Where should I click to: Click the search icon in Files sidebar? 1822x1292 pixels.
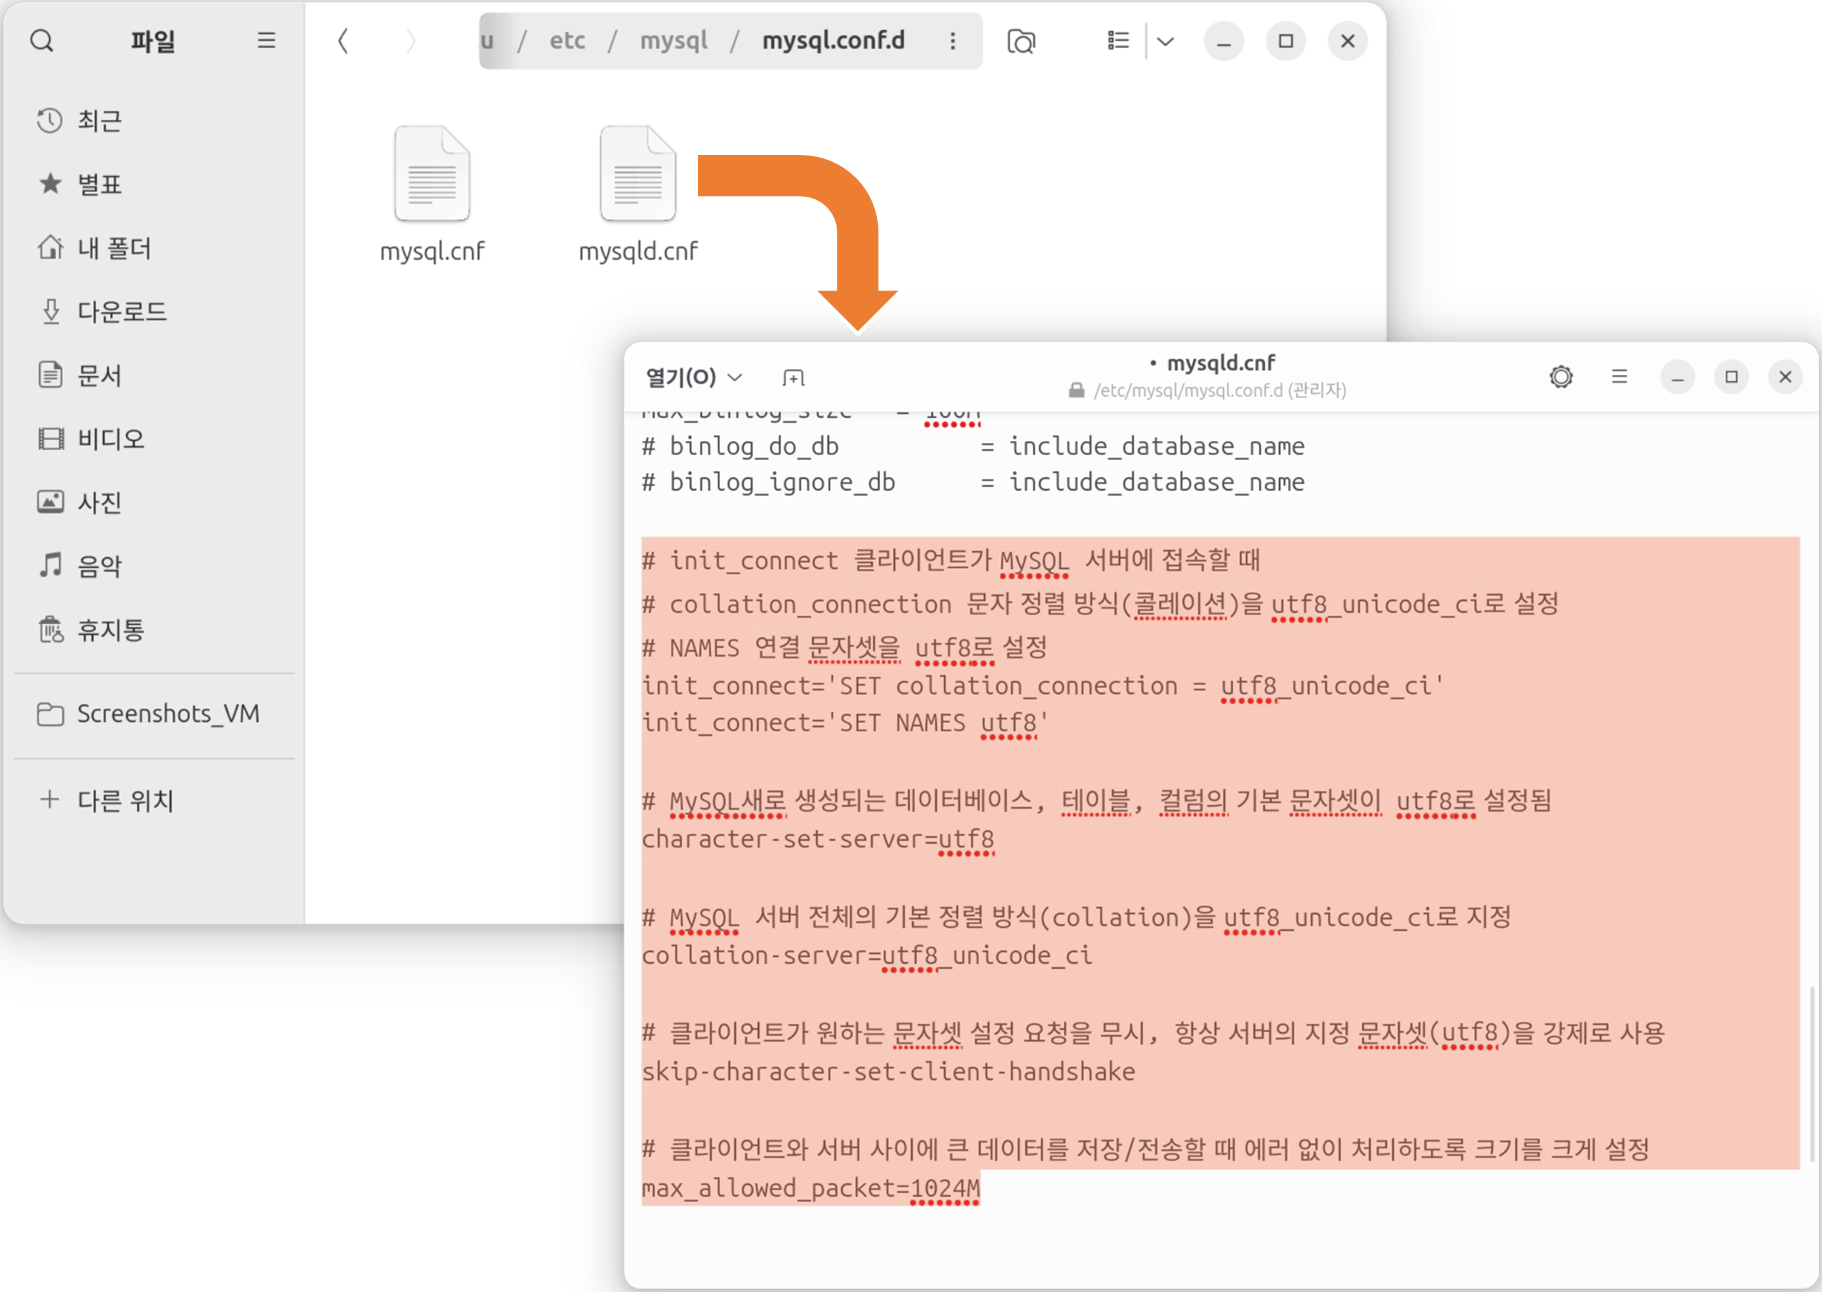[42, 41]
